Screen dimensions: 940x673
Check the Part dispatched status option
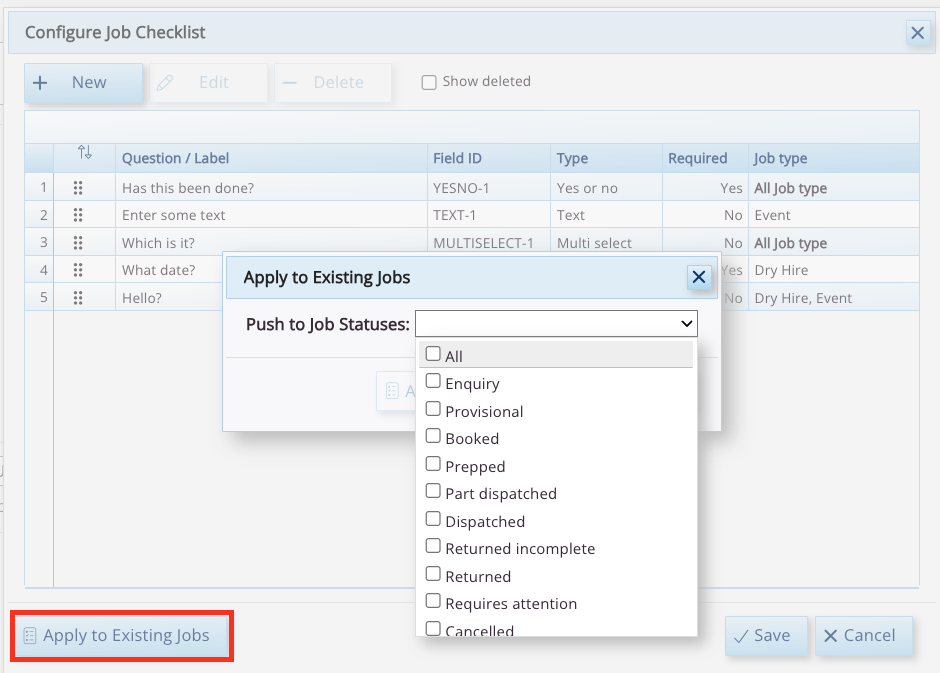point(433,491)
